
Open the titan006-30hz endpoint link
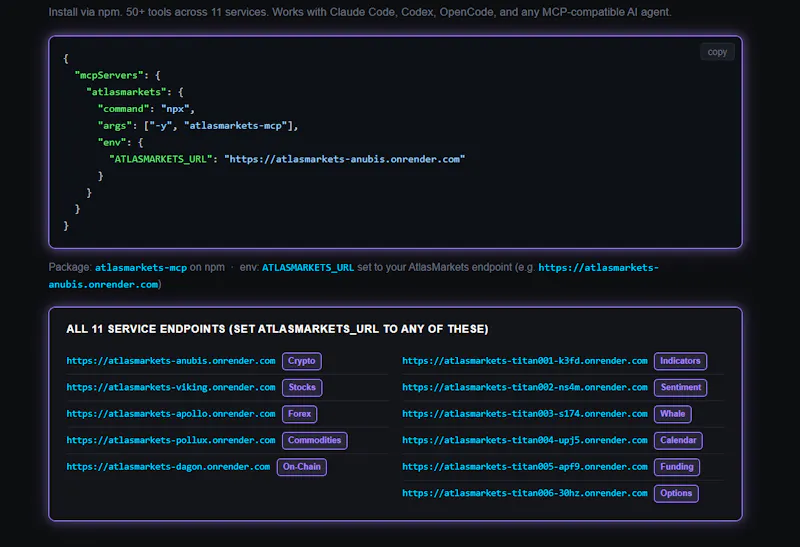[525, 493]
